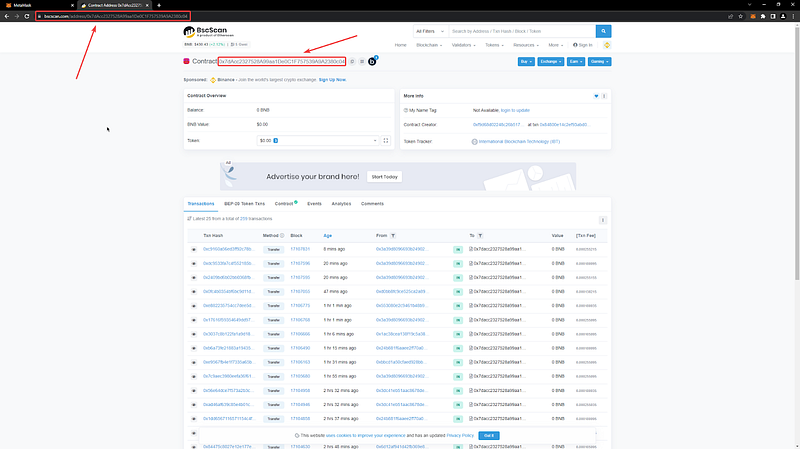800x449 pixels.
Task: Filter the From column
Action: point(393,236)
